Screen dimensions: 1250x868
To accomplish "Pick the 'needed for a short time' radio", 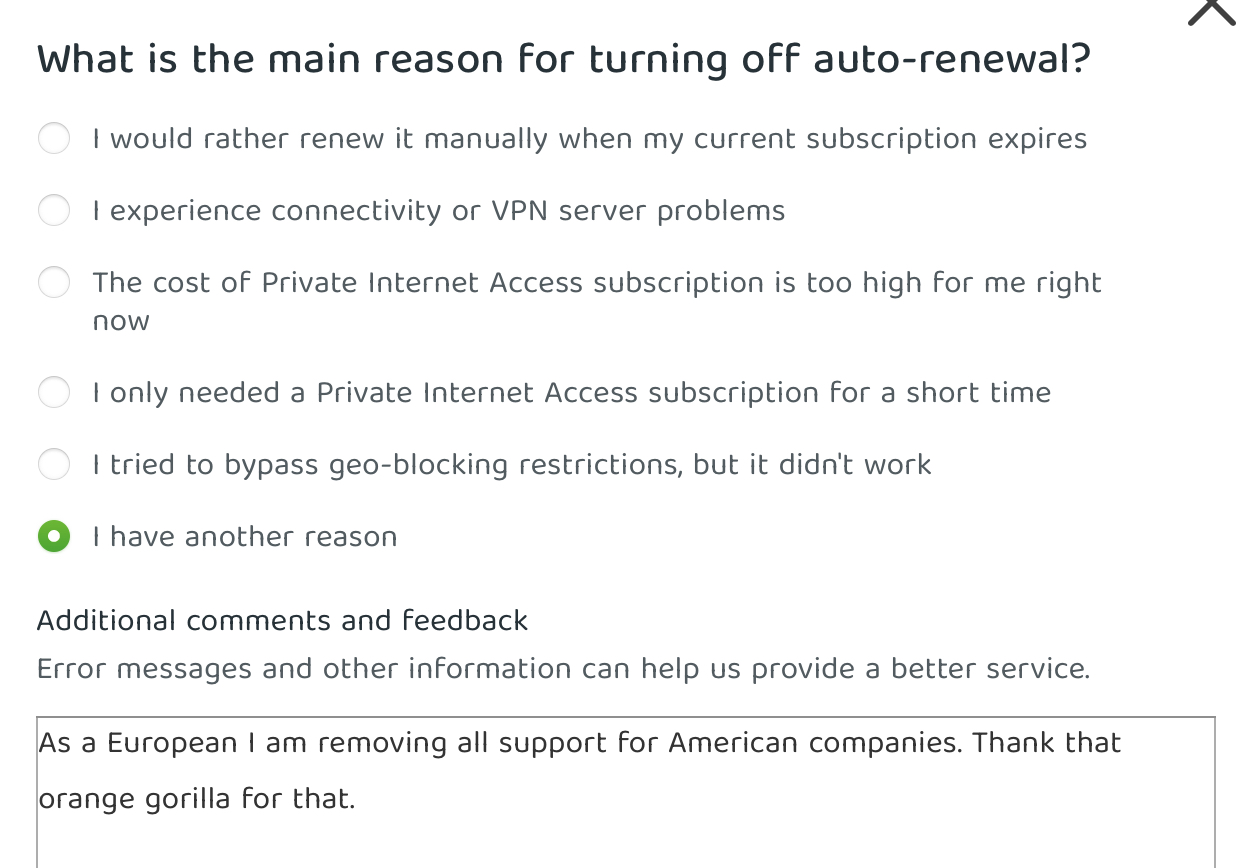I will [x=54, y=392].
